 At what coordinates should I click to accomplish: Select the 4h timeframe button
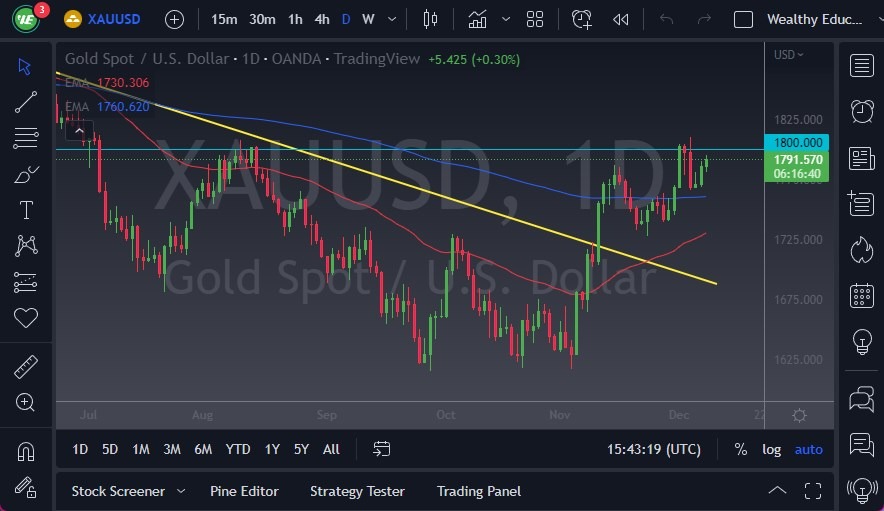(x=321, y=19)
